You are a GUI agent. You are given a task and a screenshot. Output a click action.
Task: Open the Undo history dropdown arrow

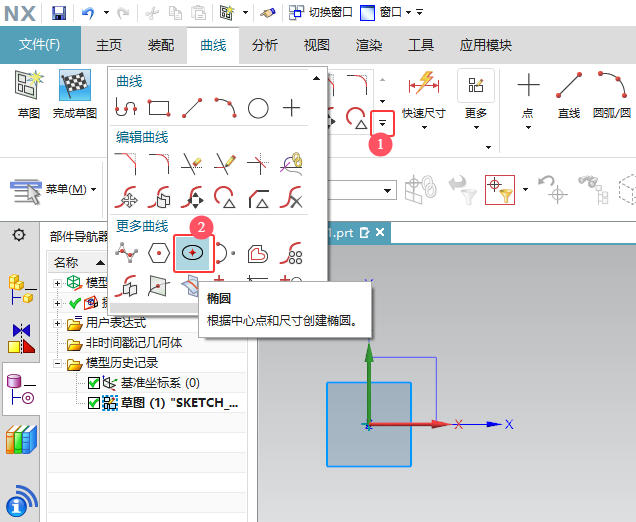coord(106,13)
